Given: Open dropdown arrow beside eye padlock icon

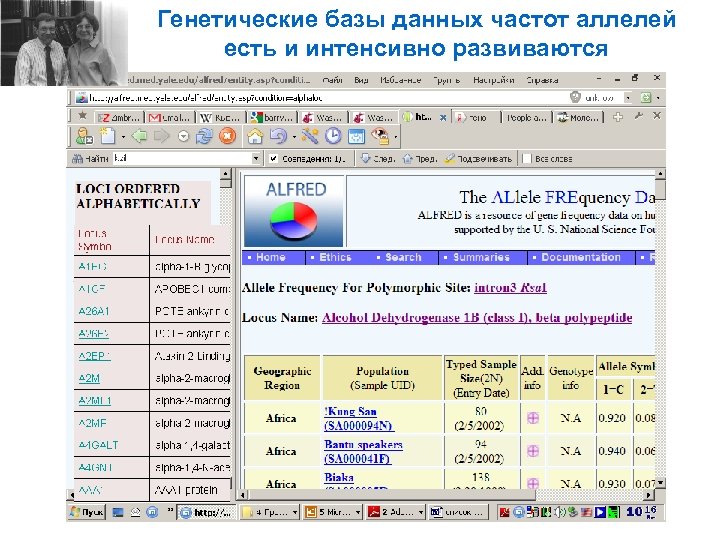Looking at the screenshot, I should [395, 137].
